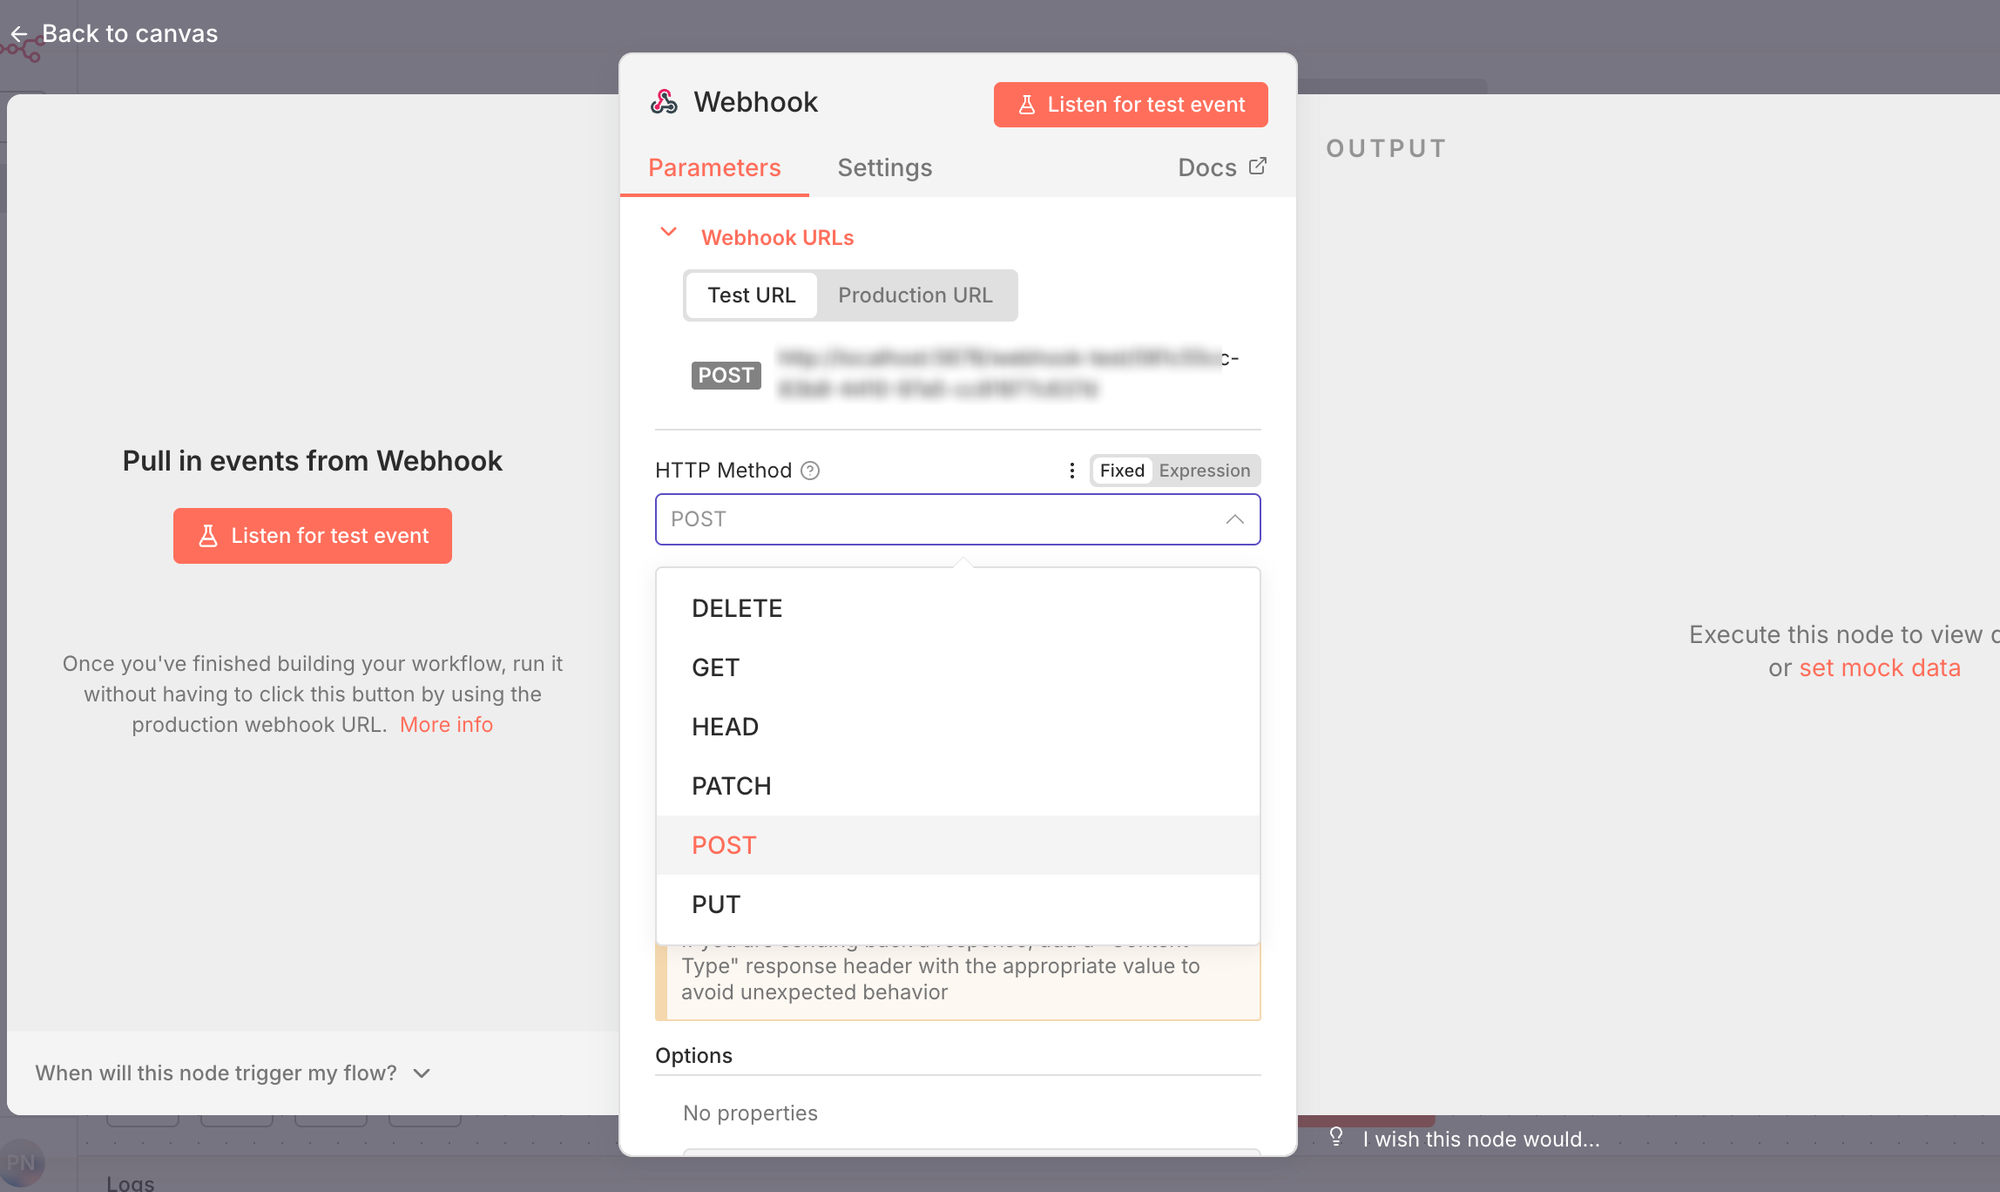Pick PATCH in the HTTP method options
The height and width of the screenshot is (1192, 2000).
tap(731, 786)
